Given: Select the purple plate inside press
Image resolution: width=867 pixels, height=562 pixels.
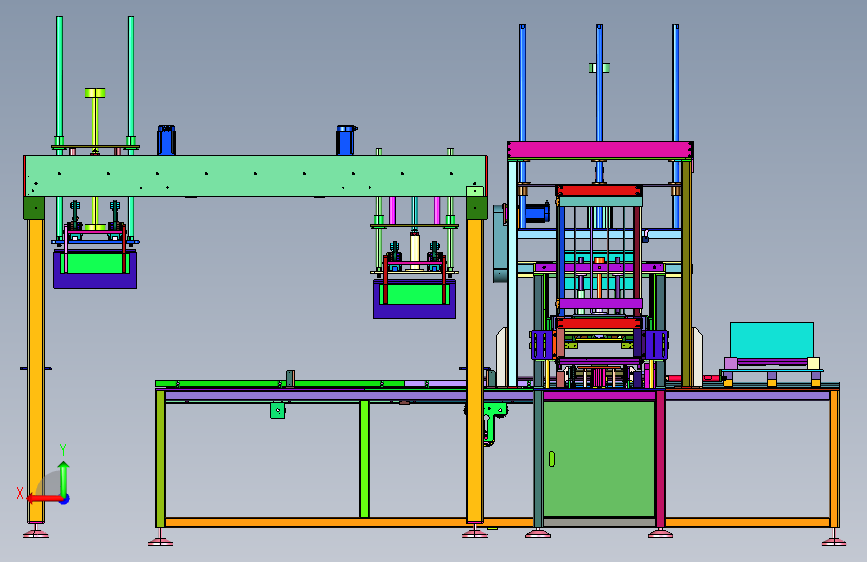Looking at the screenshot, I should pyautogui.click(x=600, y=303).
